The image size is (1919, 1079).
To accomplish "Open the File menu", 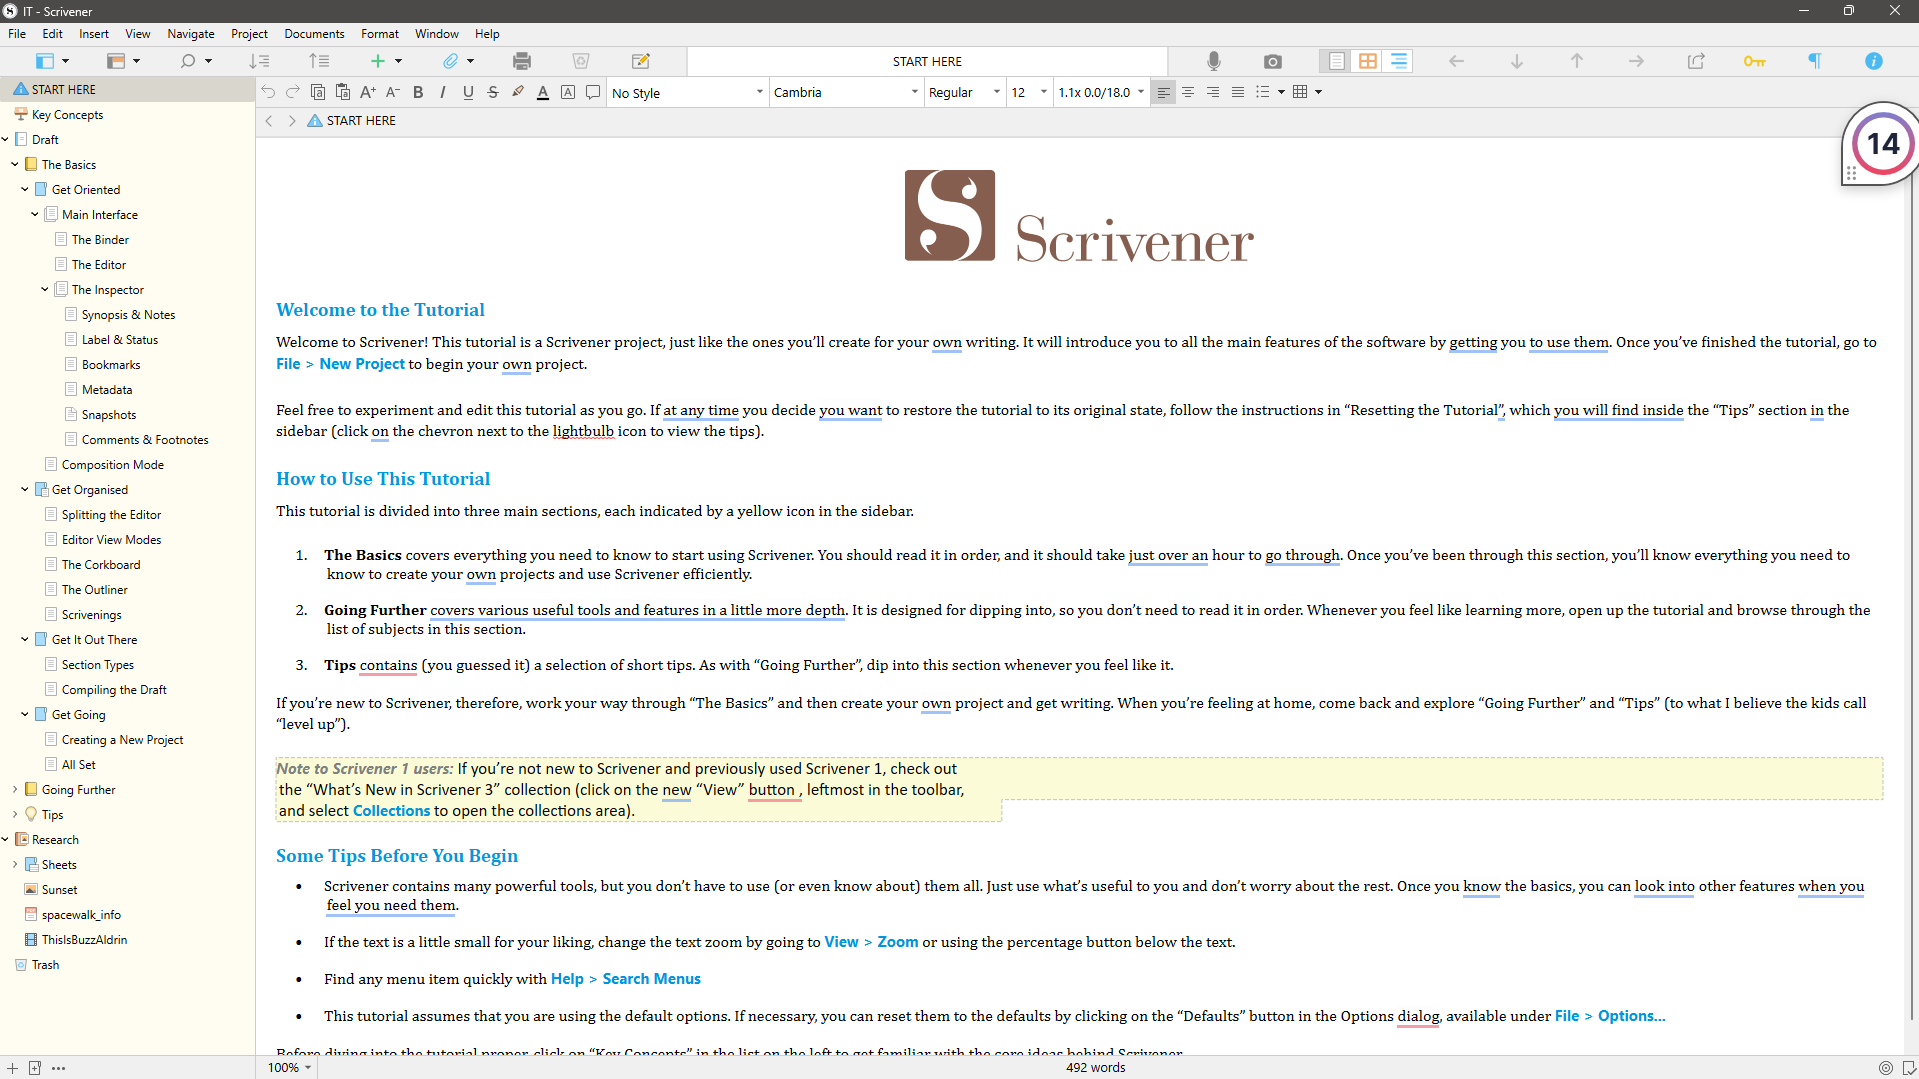I will [x=17, y=34].
